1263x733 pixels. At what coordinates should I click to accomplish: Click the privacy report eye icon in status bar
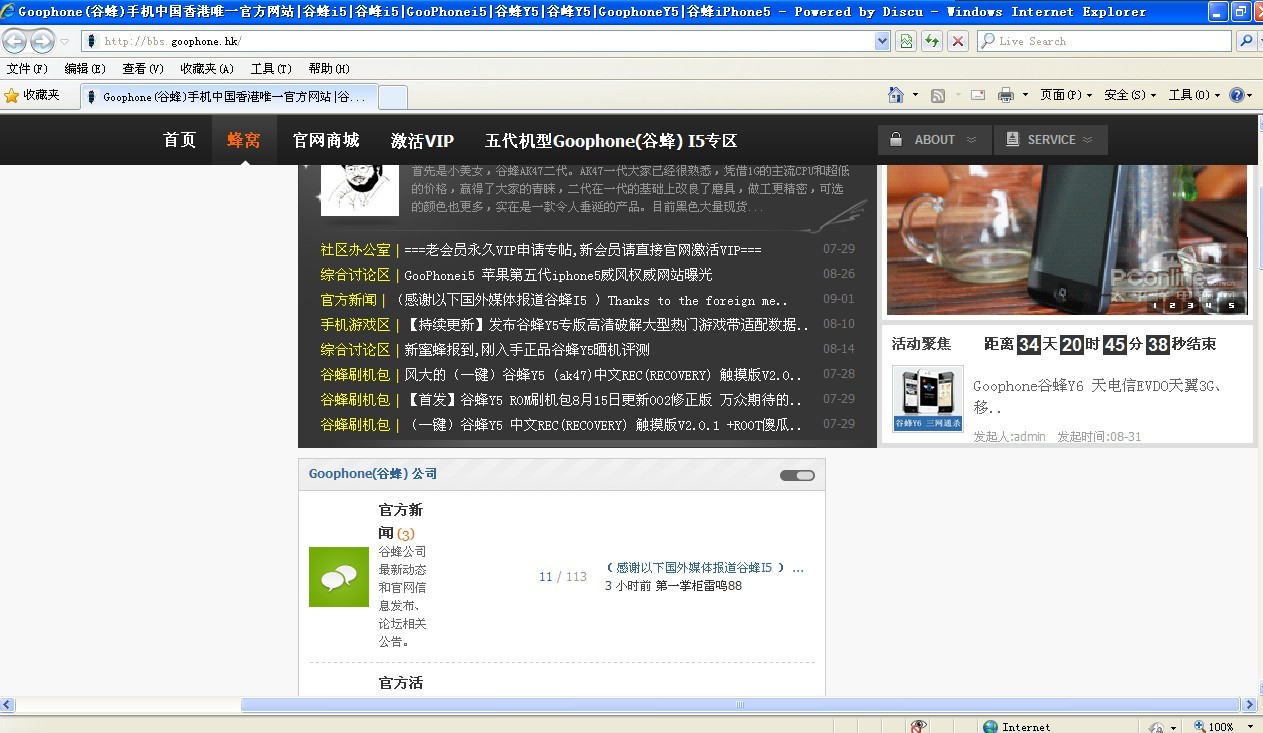(x=918, y=727)
